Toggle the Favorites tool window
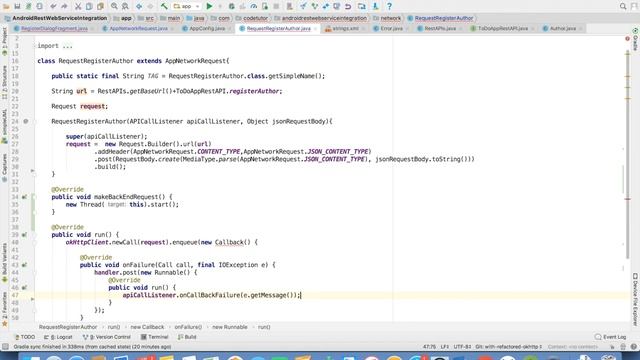Image resolution: width=640 pixels, height=360 pixels. (x=4, y=309)
